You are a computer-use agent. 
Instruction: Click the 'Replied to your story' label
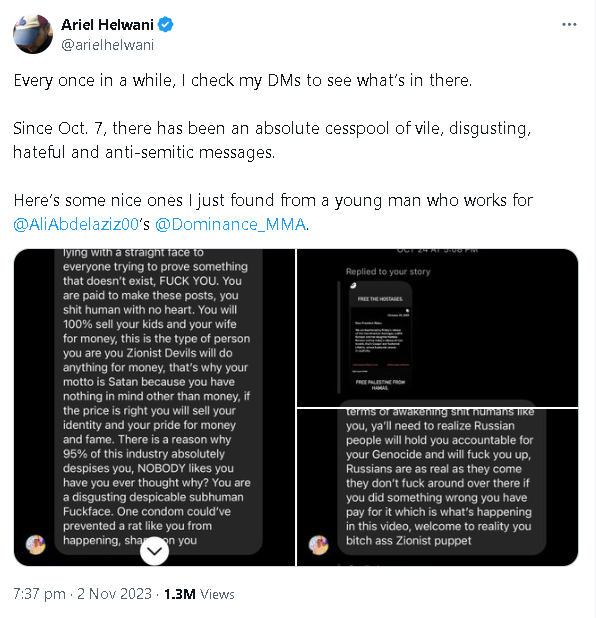coord(388,271)
